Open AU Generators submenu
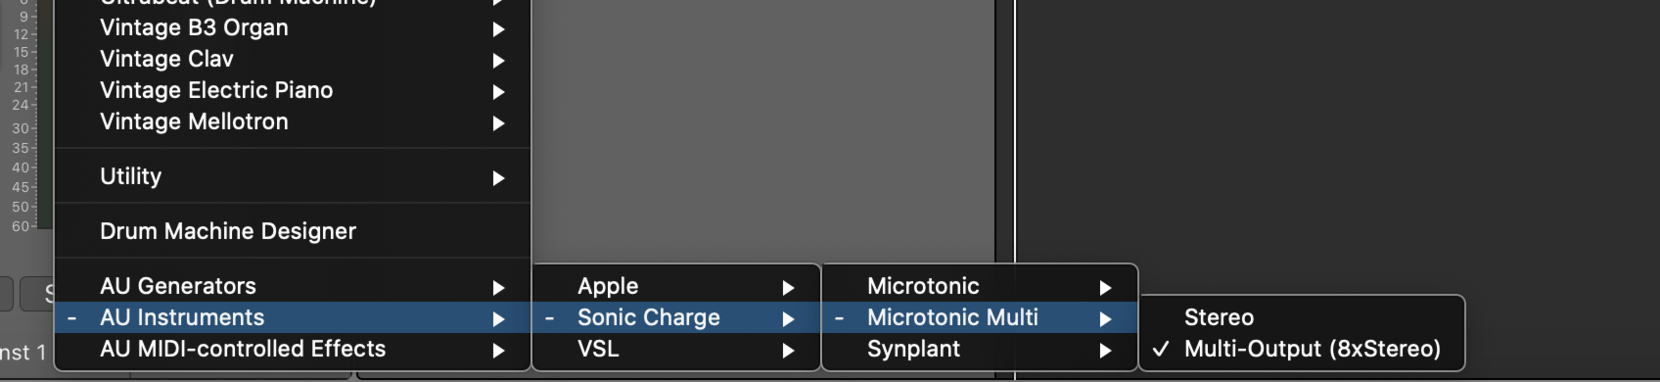The image size is (1660, 382). tap(292, 286)
